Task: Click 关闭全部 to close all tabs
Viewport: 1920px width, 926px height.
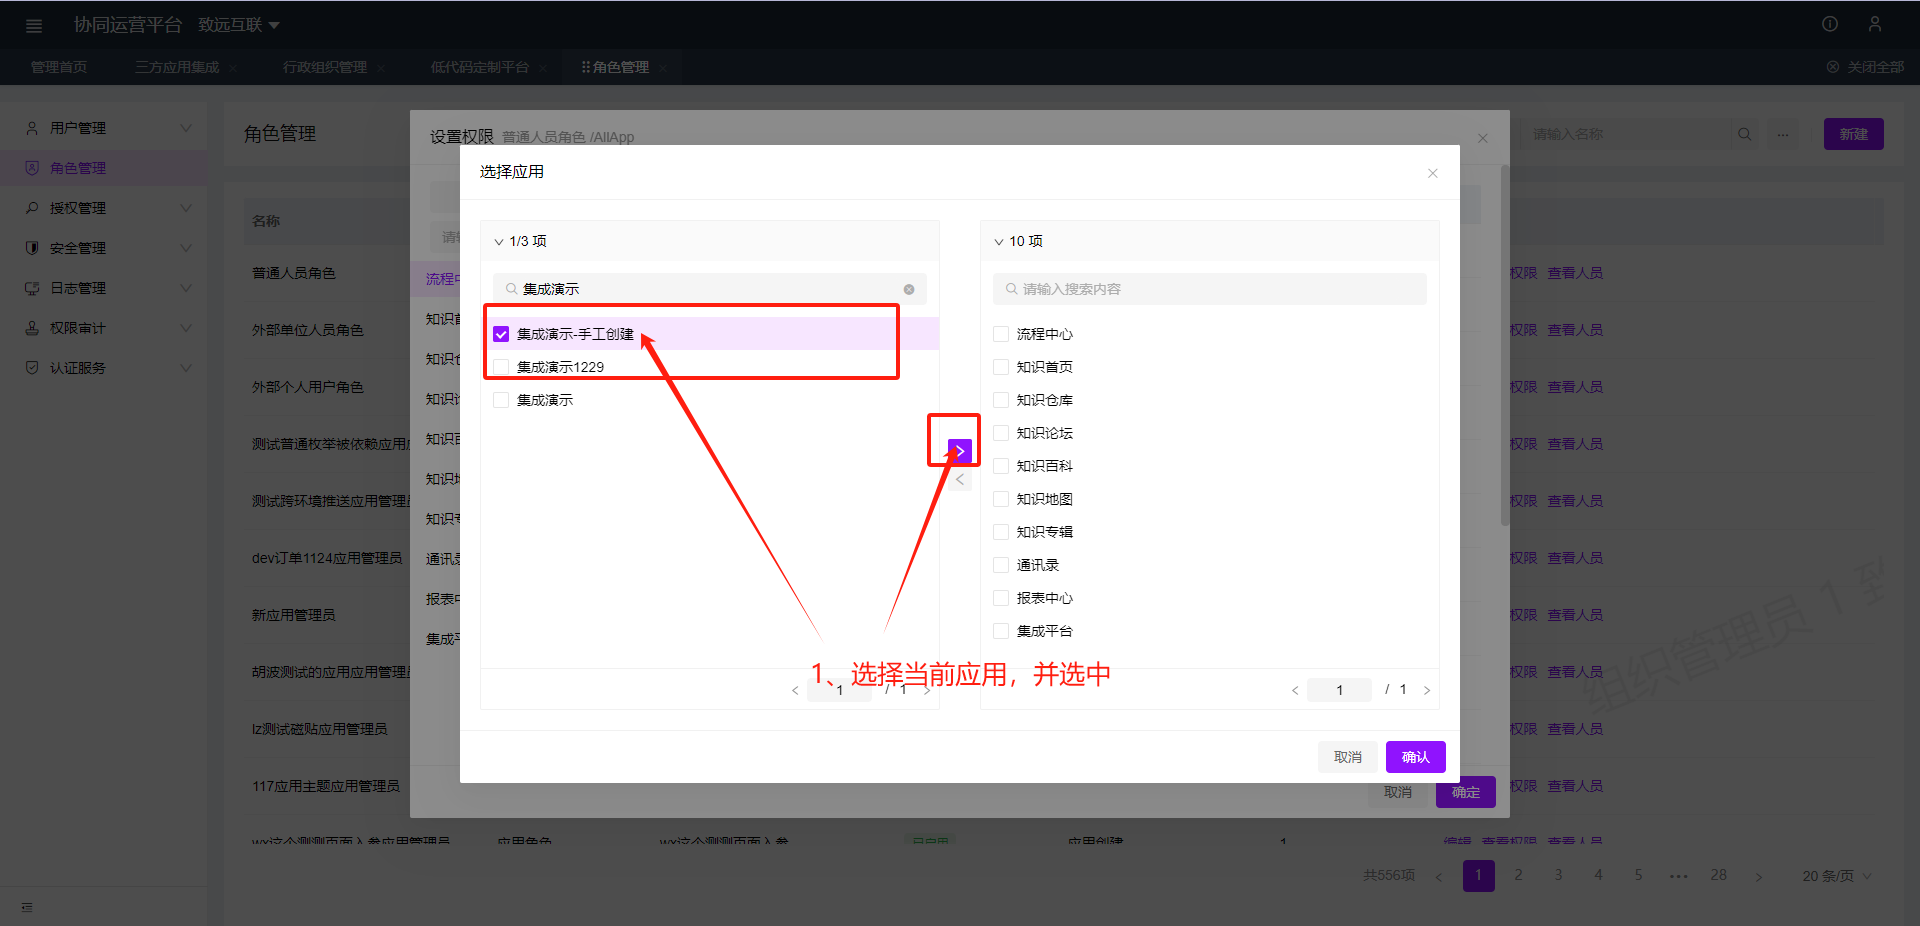Action: (1866, 68)
